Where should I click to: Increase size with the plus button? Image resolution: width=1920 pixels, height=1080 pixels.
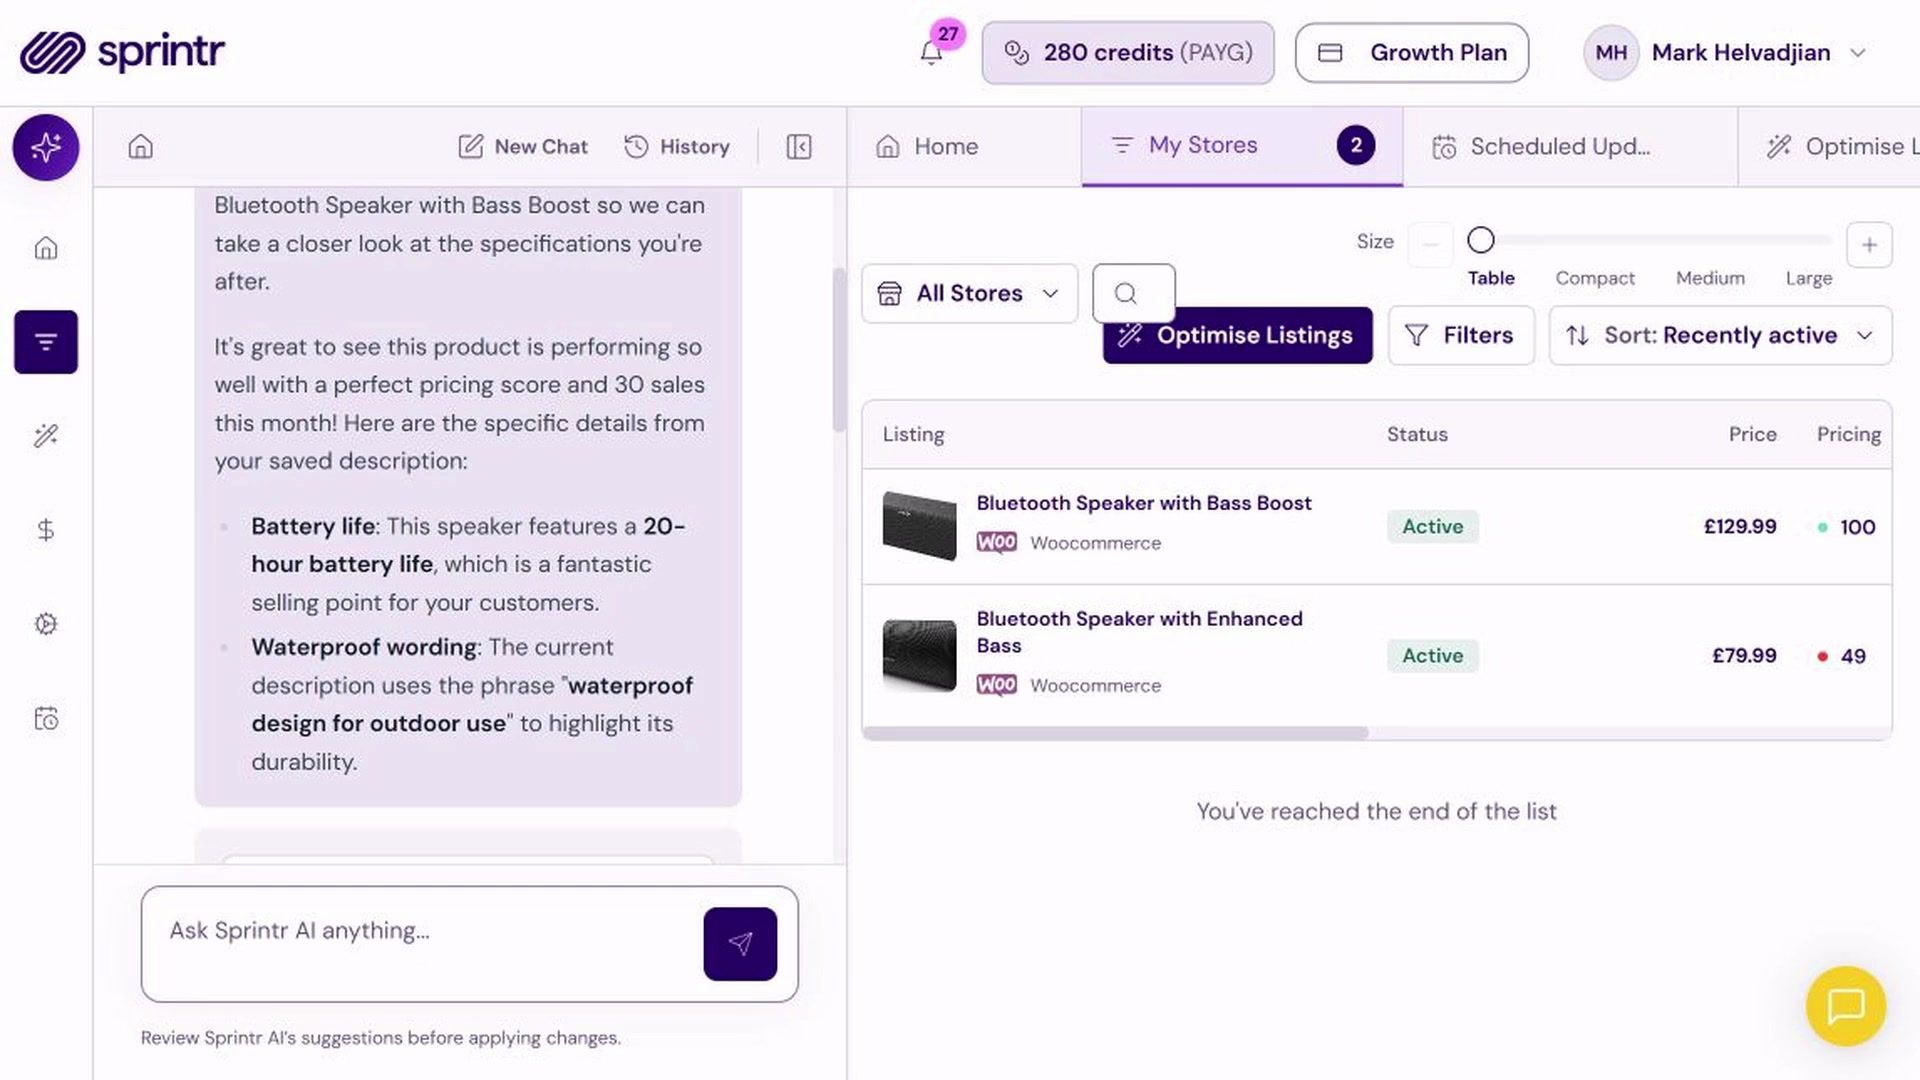[x=1869, y=245]
